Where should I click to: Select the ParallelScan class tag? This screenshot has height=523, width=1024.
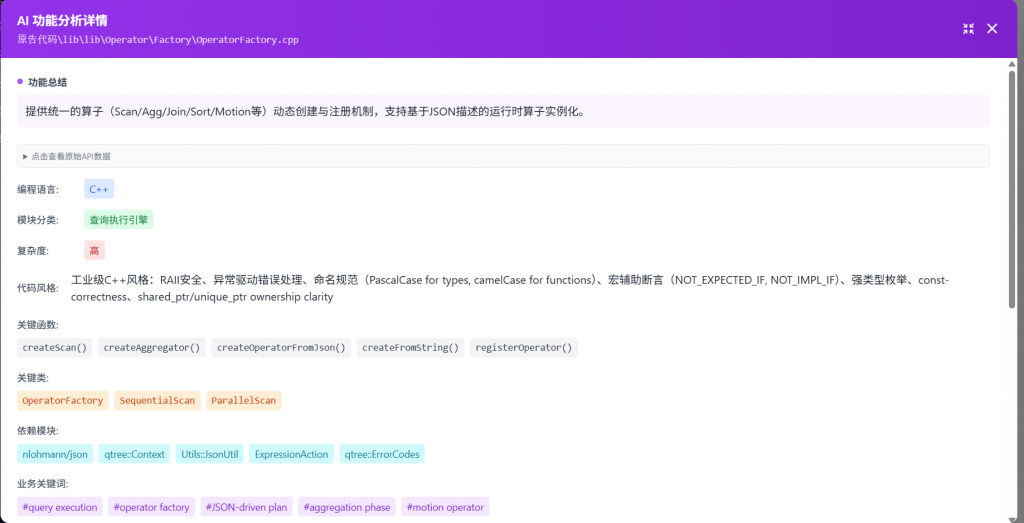click(x=244, y=401)
